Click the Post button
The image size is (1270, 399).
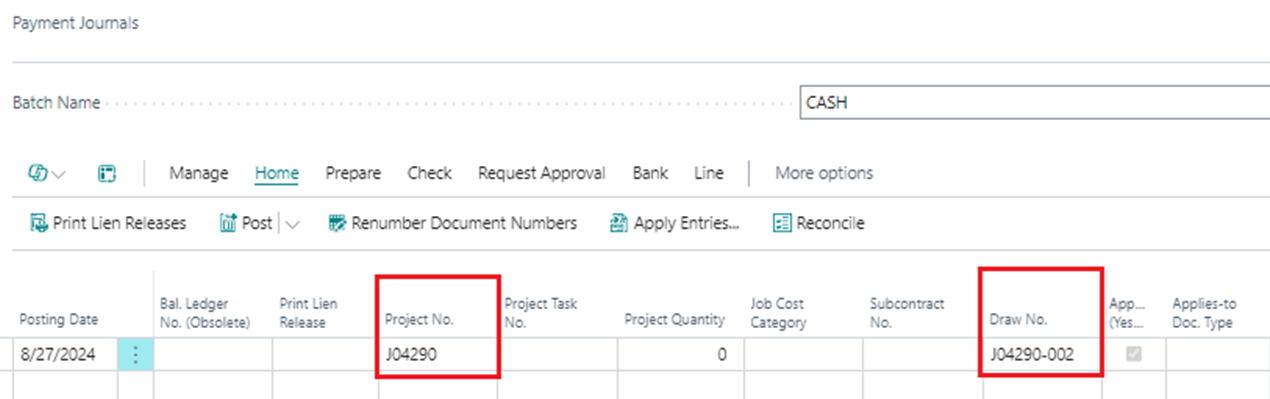pos(245,223)
